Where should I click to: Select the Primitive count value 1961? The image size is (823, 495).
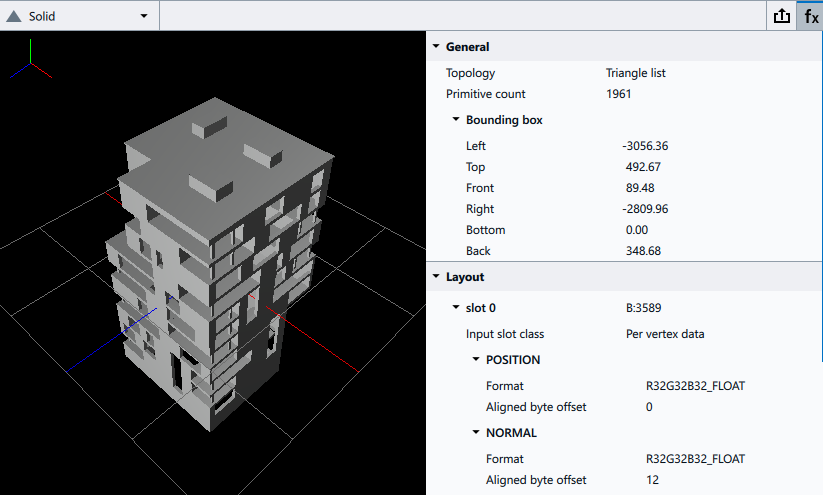(x=618, y=94)
